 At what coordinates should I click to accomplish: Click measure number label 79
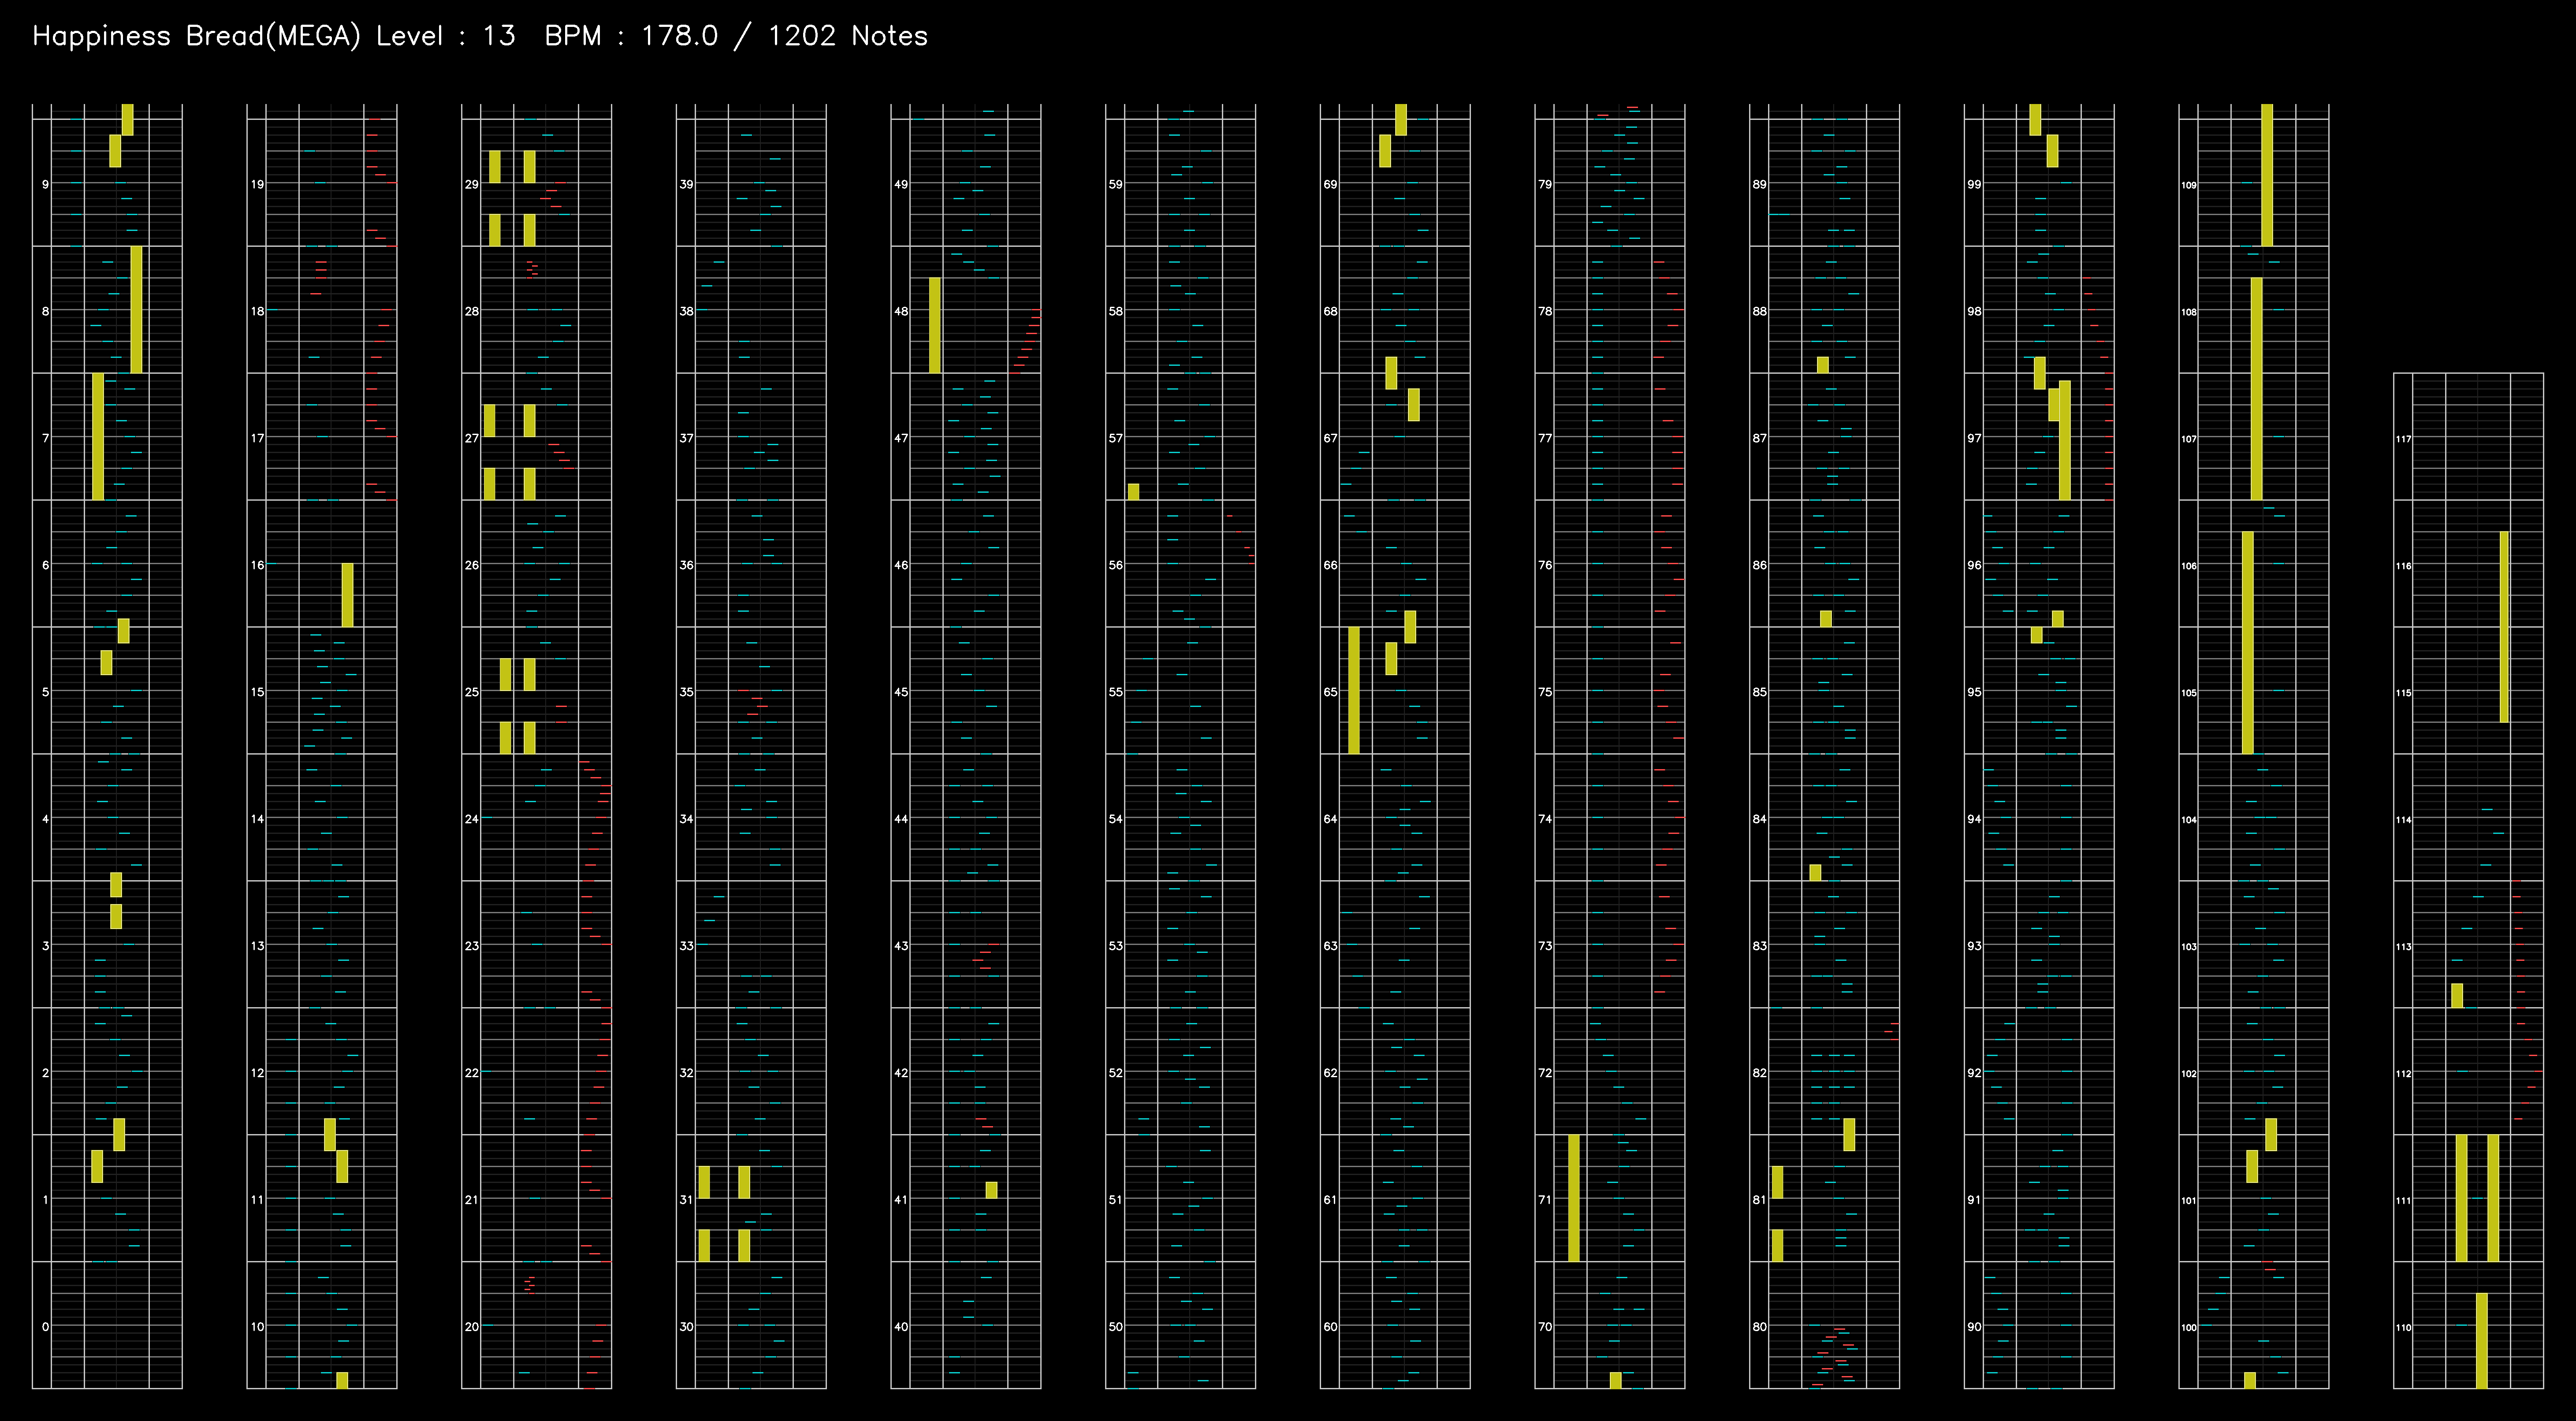pos(1545,184)
